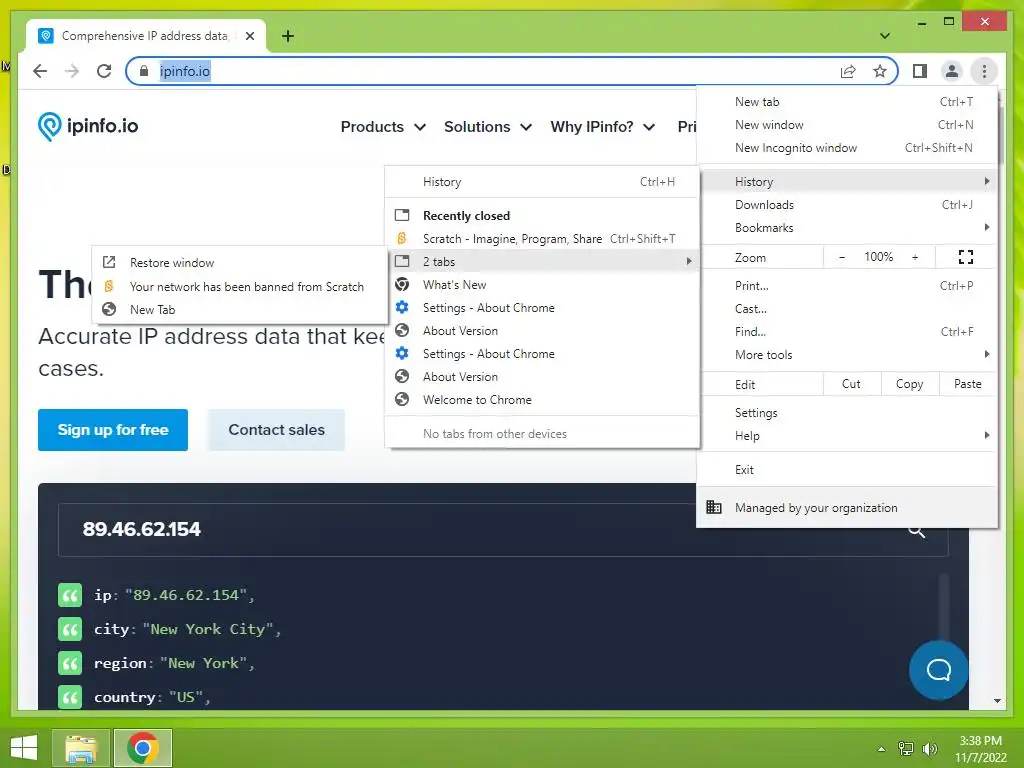Decrease zoom with the minus button
Viewport: 1024px width, 768px height.
coord(842,257)
